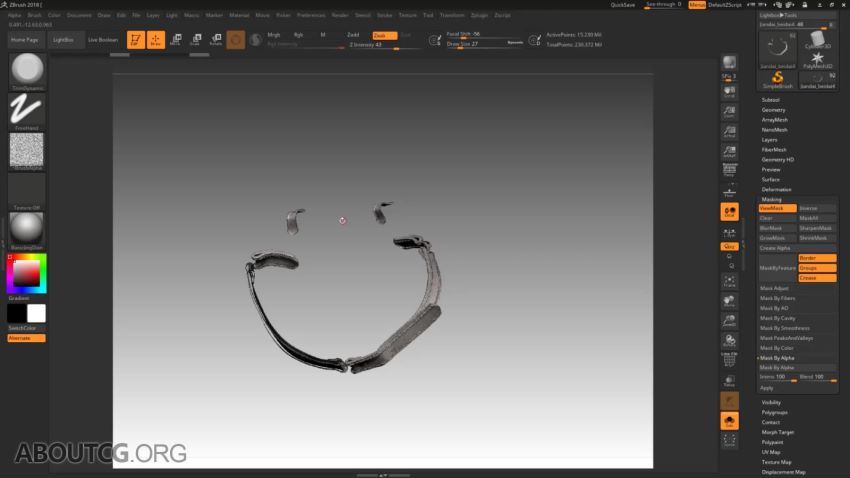The height and width of the screenshot is (478, 850).
Task: Open the Preferences menu
Action: (311, 15)
